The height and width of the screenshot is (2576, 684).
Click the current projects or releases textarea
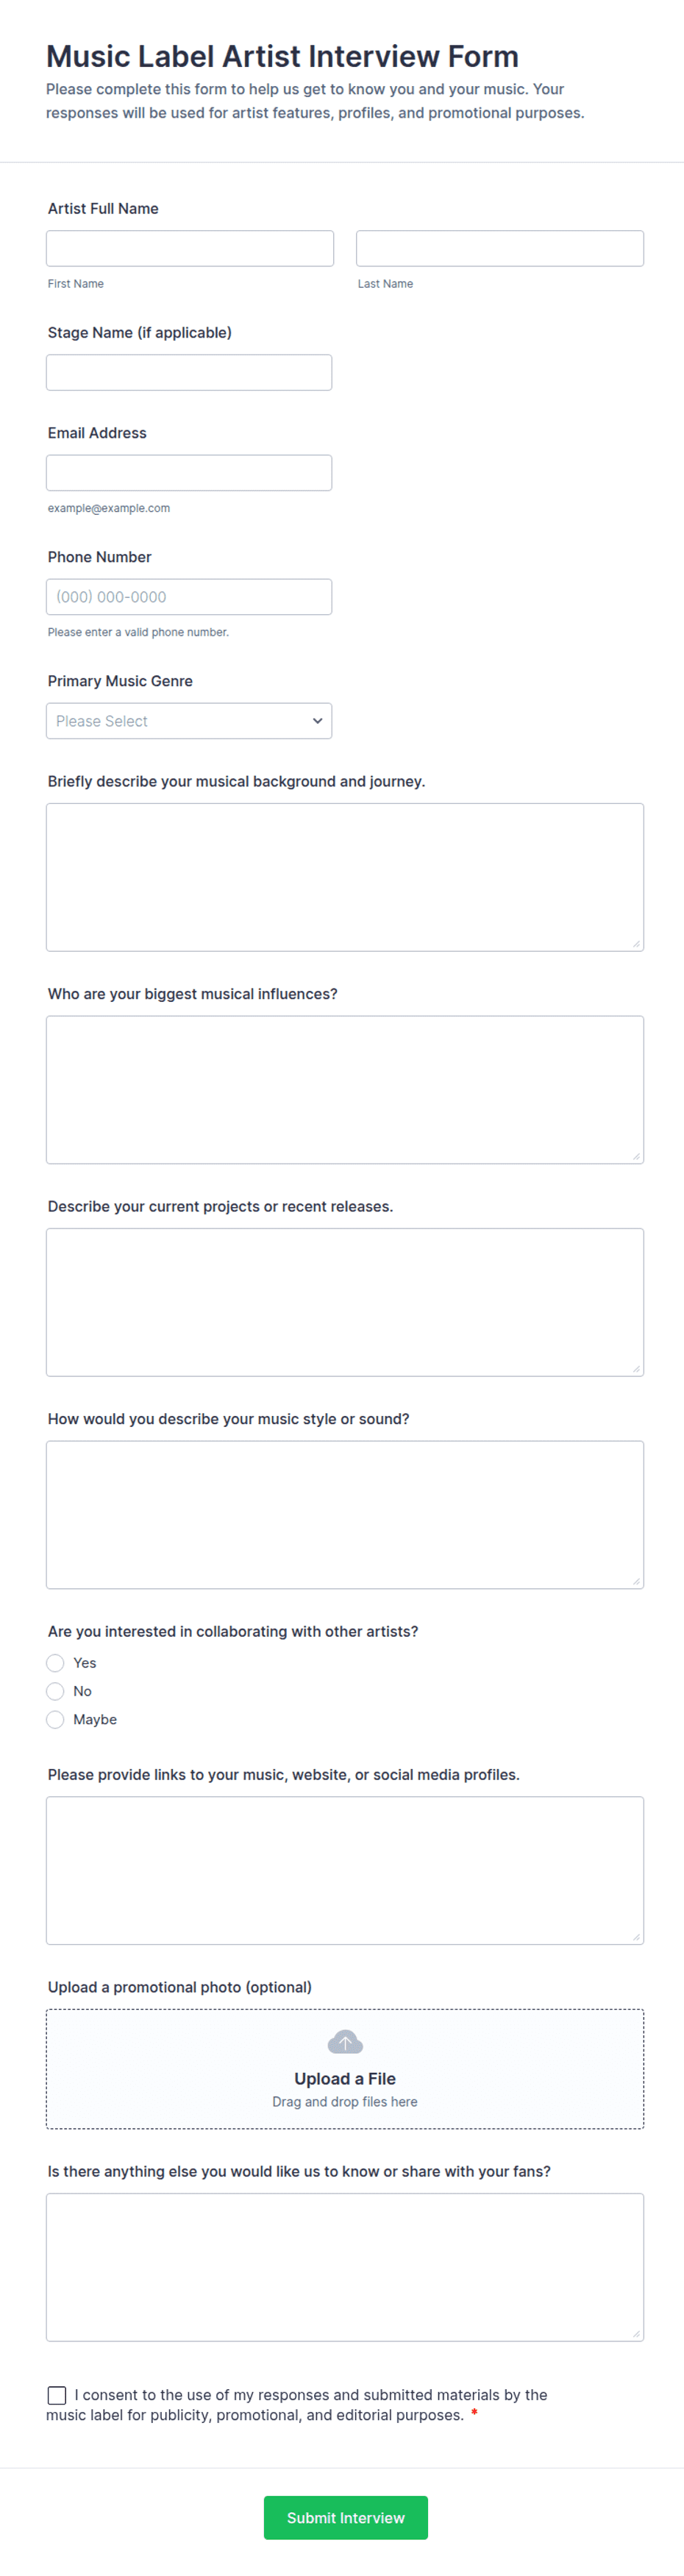pos(345,1302)
